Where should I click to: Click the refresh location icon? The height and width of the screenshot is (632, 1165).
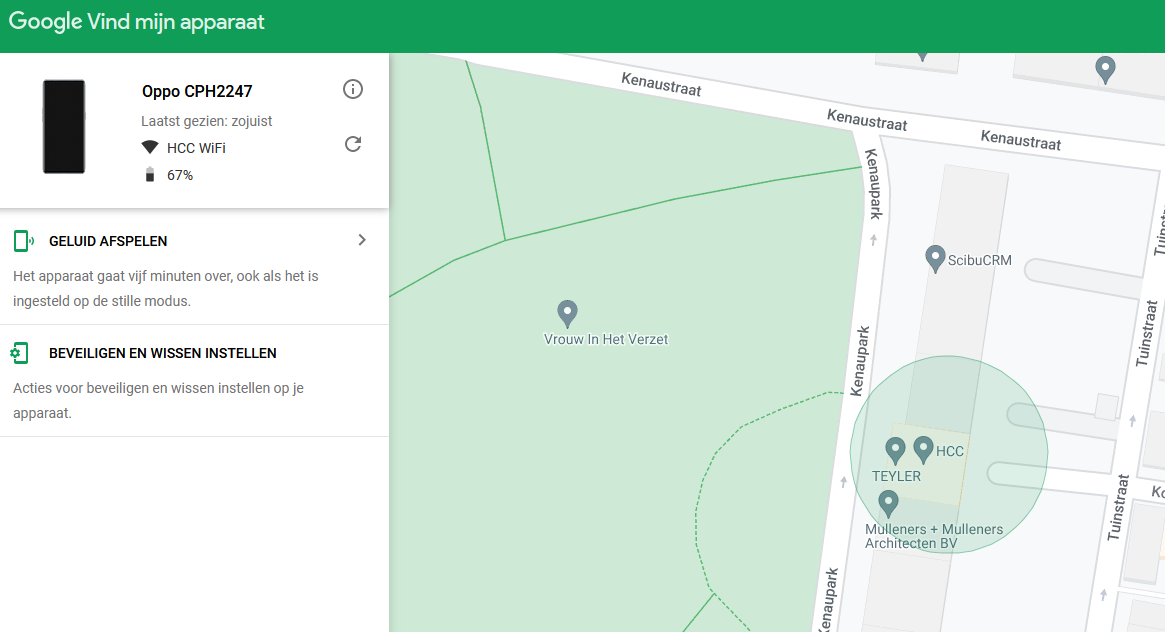point(352,144)
